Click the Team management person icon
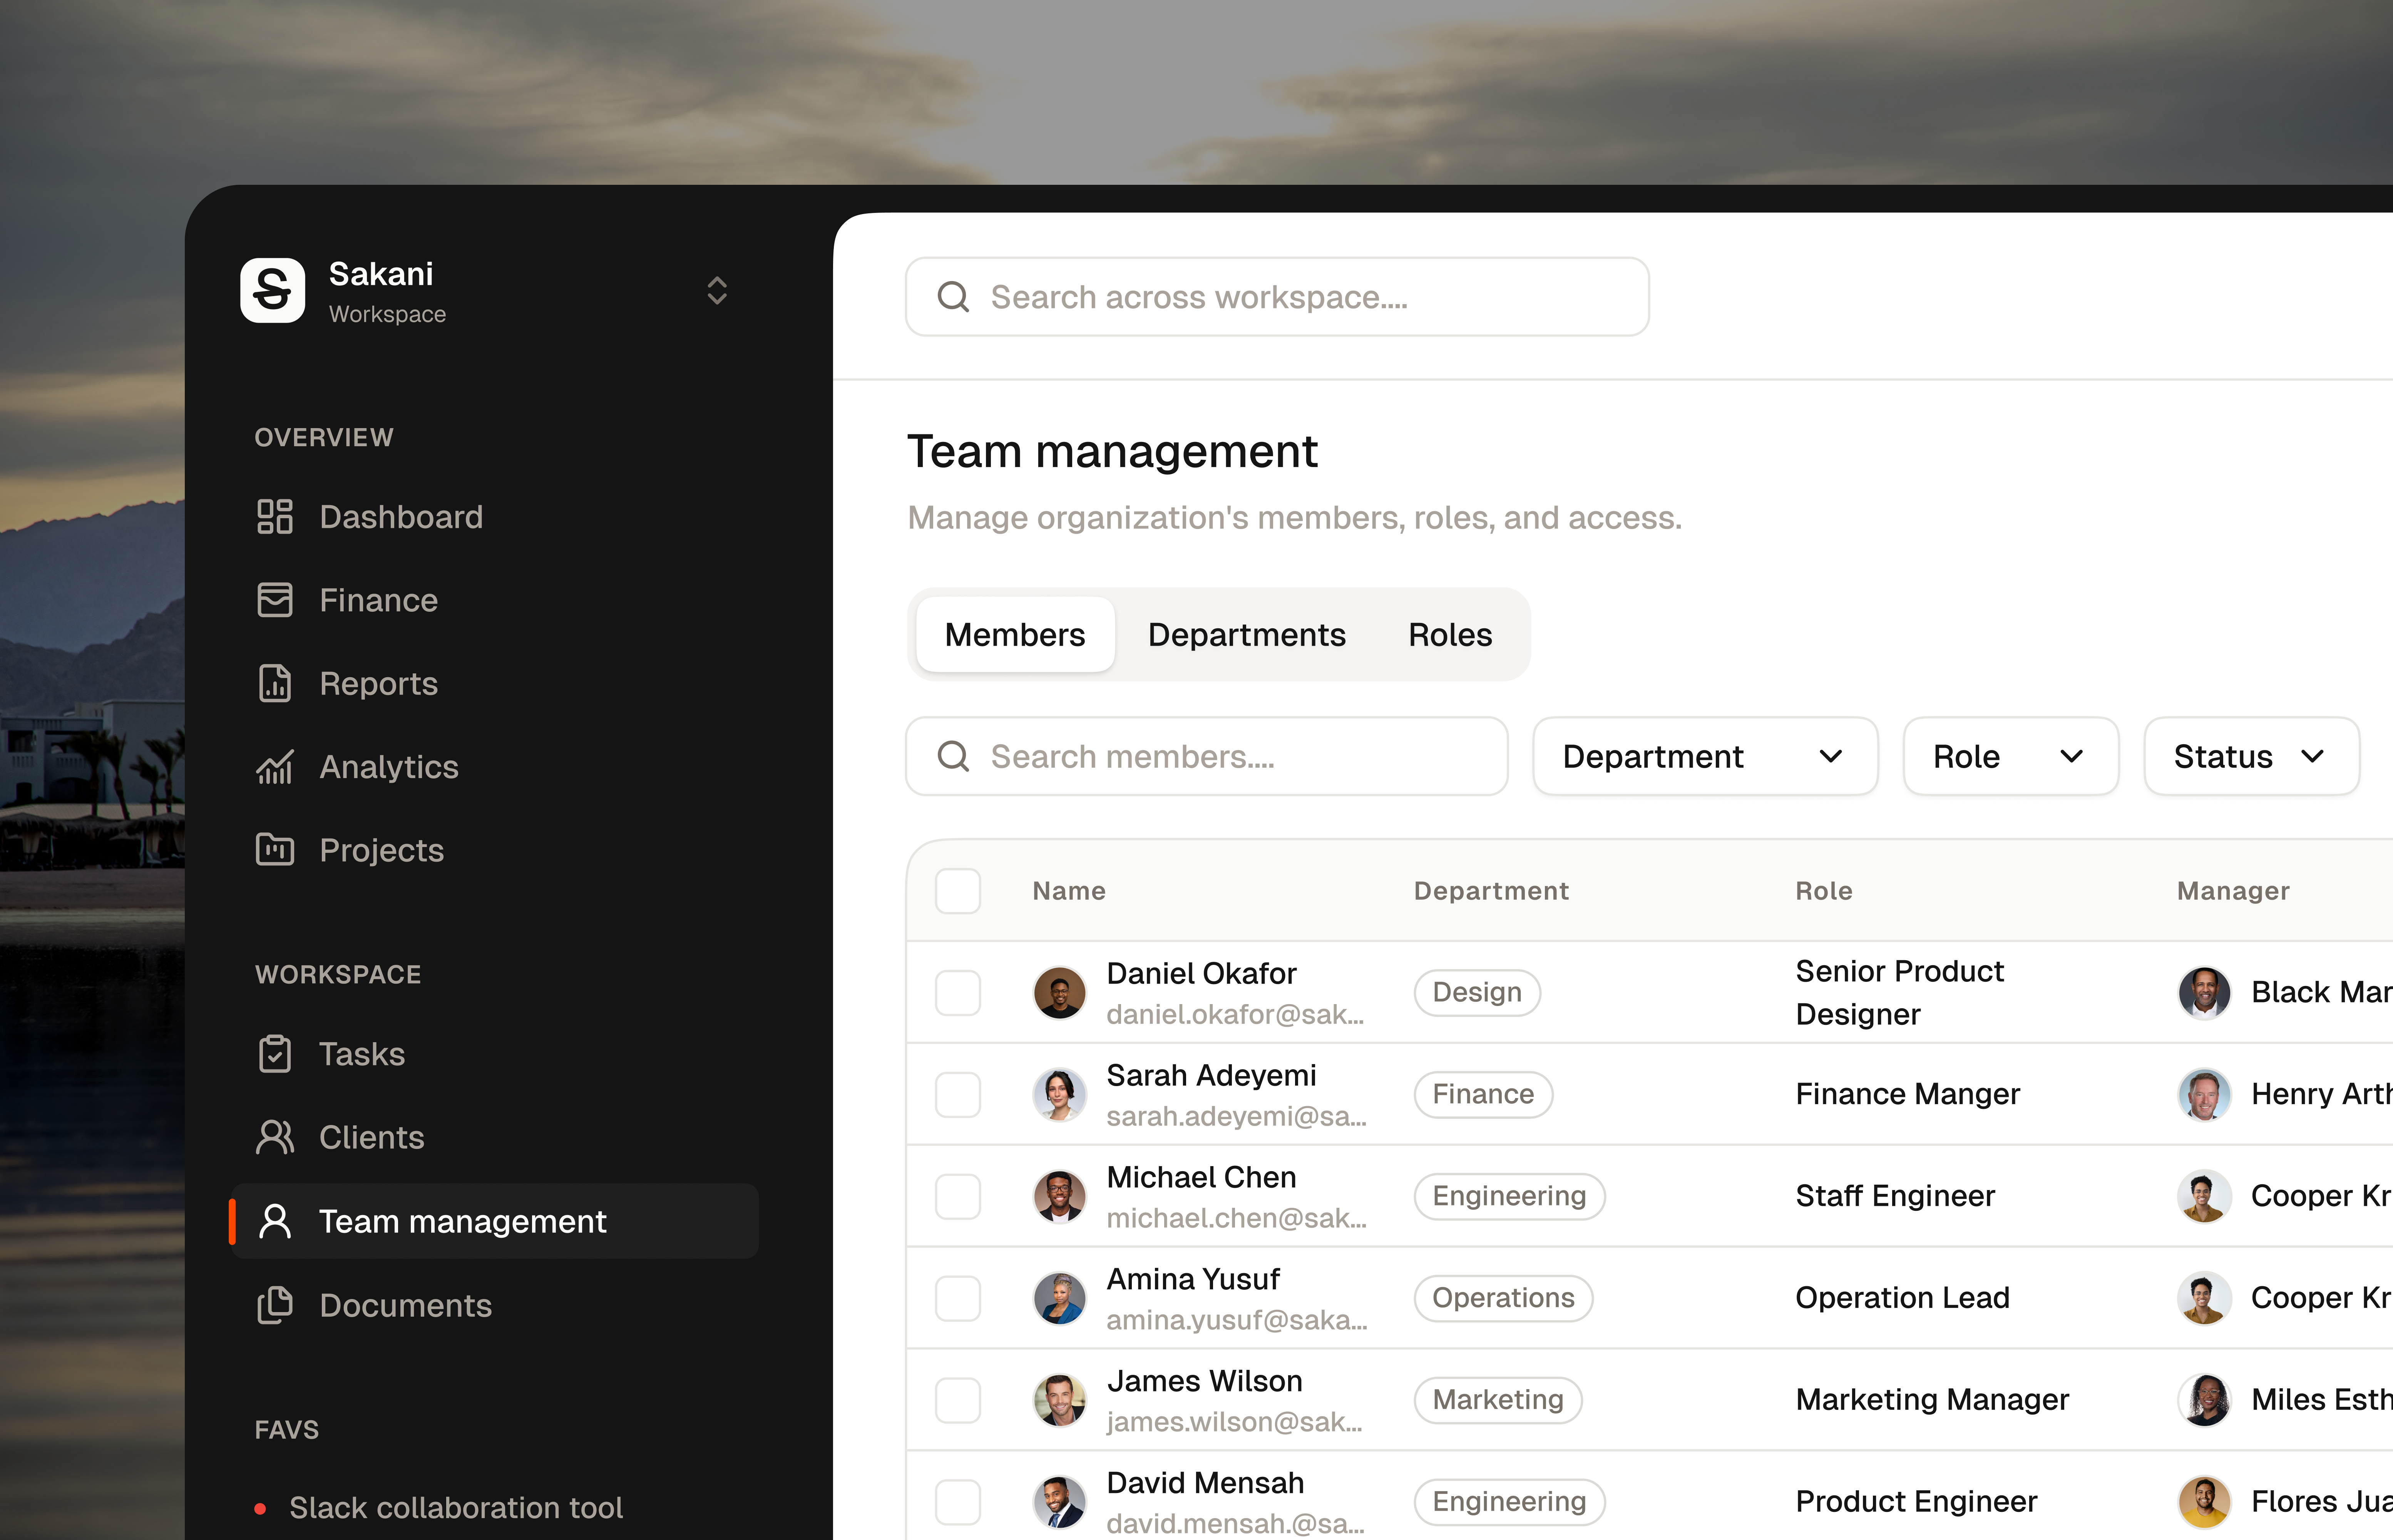 pyautogui.click(x=275, y=1221)
